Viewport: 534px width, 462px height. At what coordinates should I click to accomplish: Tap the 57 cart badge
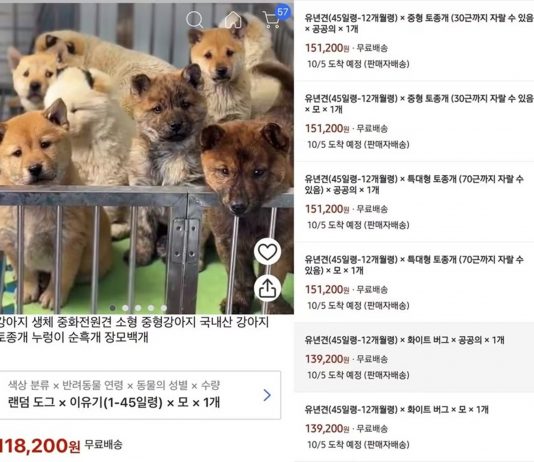[x=283, y=12]
